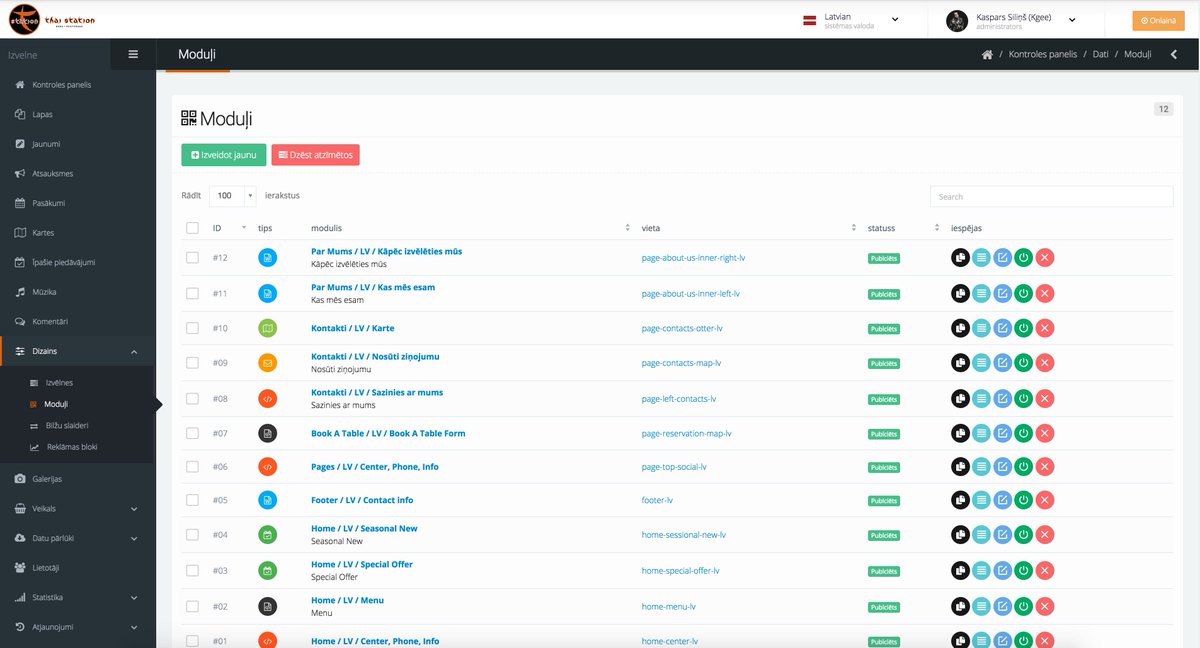Click the Publicēts status badge in row #12

coord(883,258)
